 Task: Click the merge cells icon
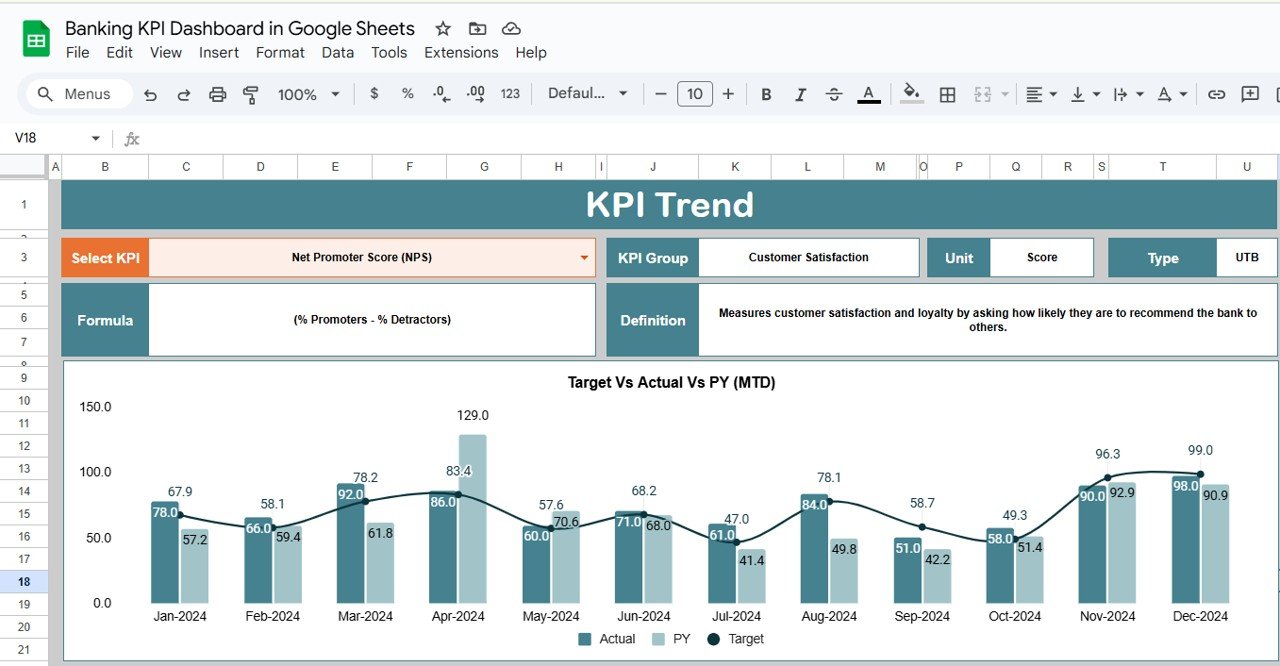point(982,94)
